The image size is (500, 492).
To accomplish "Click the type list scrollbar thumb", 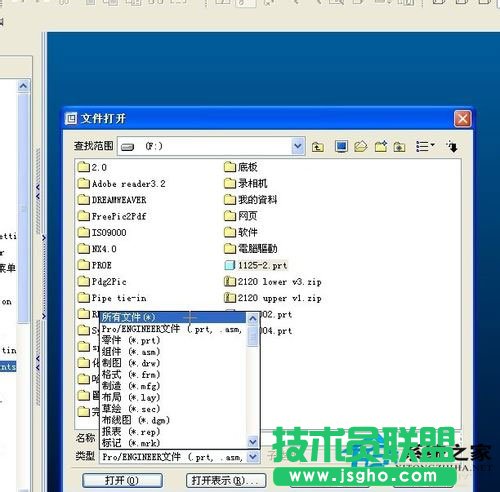I will [253, 336].
